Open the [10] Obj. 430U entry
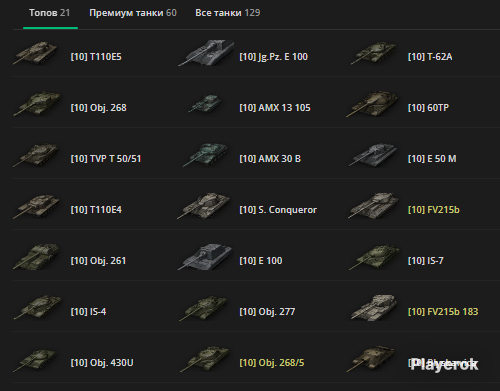The image size is (500, 391). (102, 363)
